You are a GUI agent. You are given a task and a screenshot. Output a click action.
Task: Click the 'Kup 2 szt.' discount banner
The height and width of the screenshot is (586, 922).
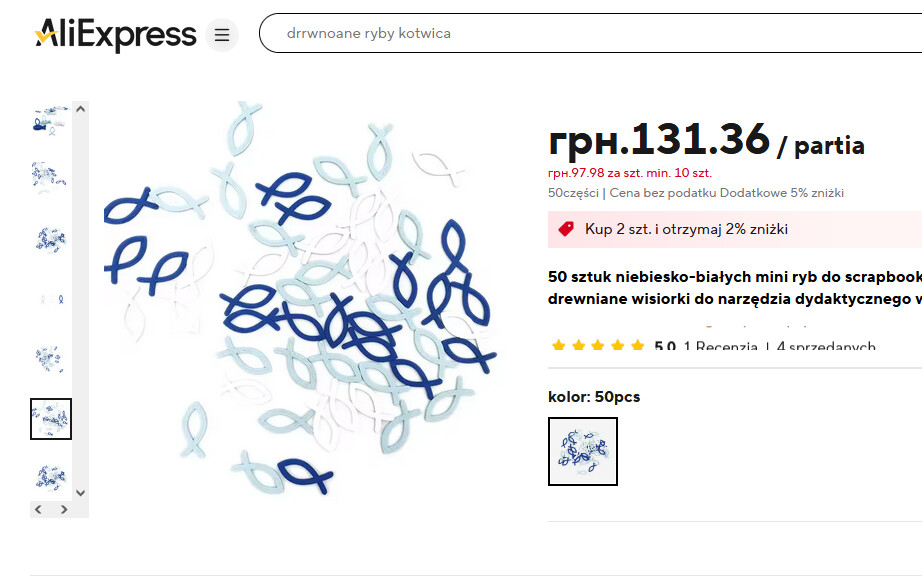[686, 229]
